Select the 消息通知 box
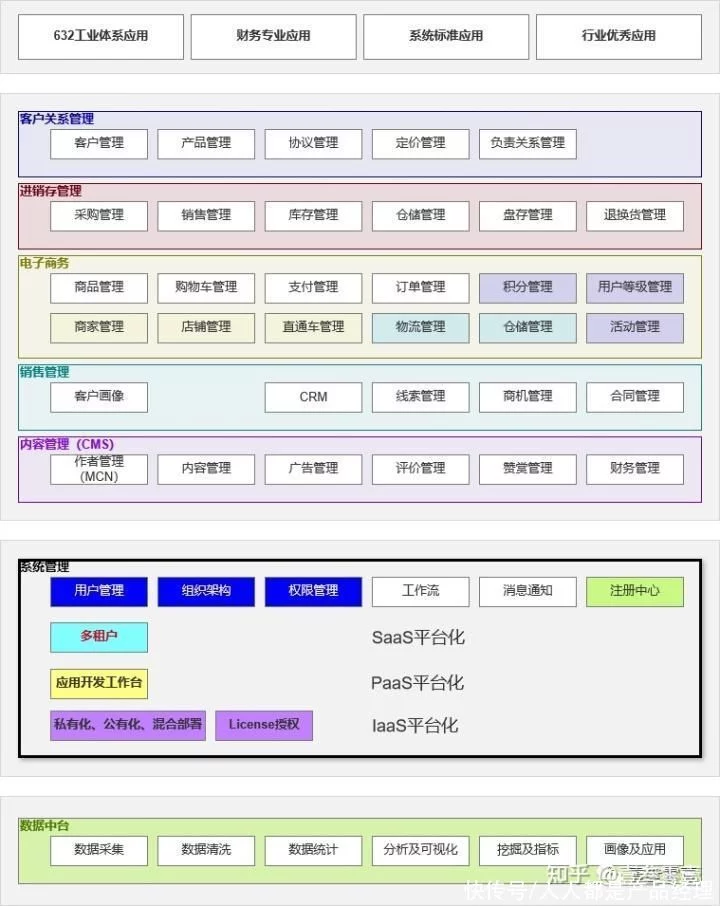Viewport: 720px width, 906px height. click(x=528, y=592)
